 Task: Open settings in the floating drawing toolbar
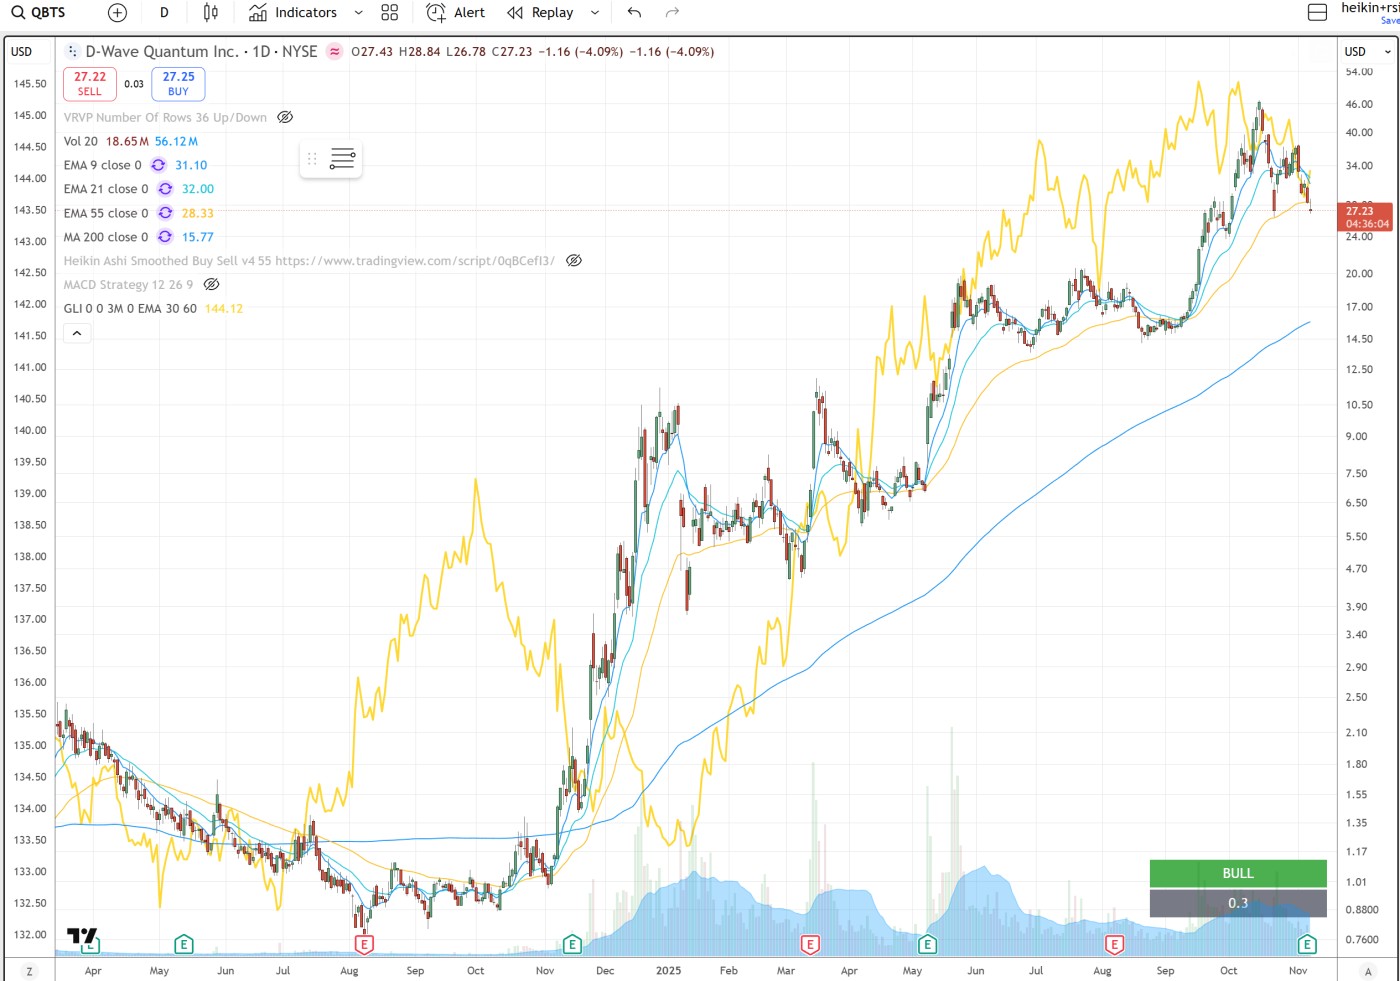[x=342, y=159]
